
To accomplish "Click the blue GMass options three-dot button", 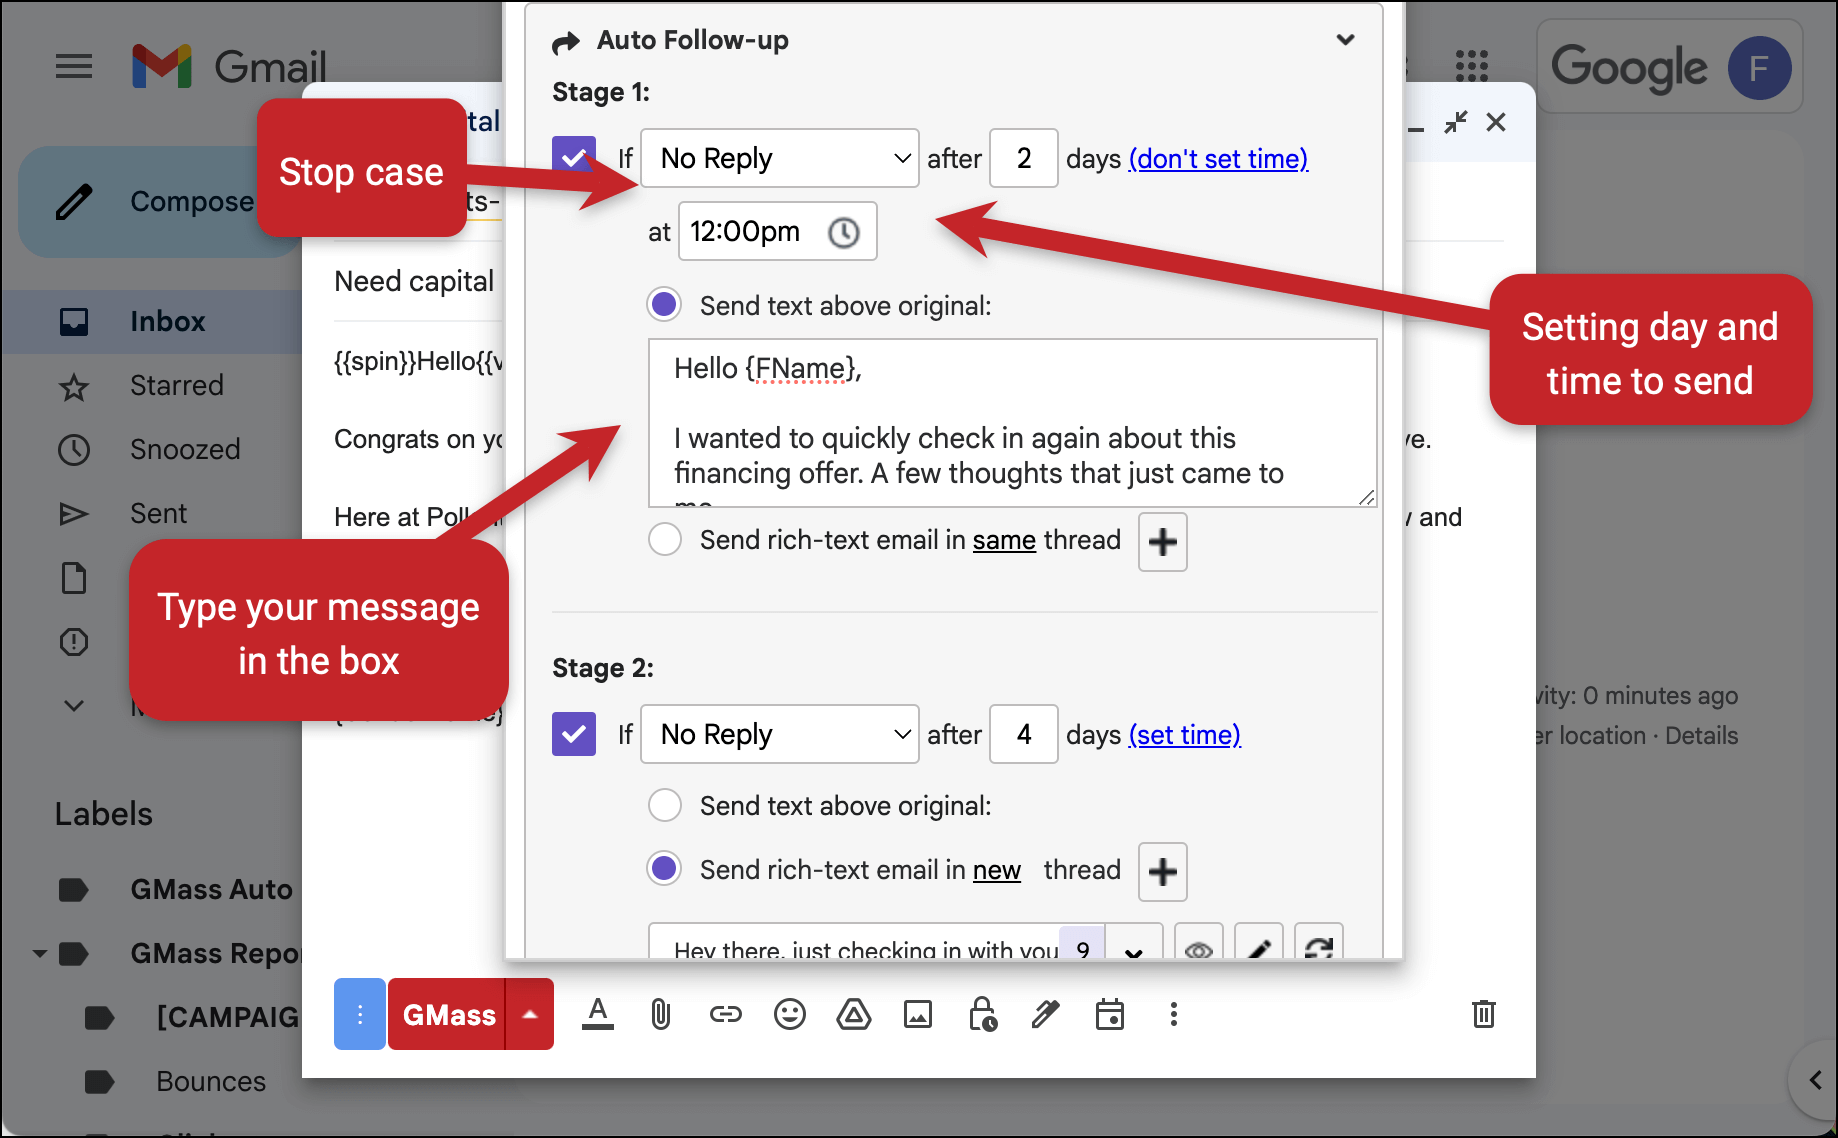I will click(360, 1014).
